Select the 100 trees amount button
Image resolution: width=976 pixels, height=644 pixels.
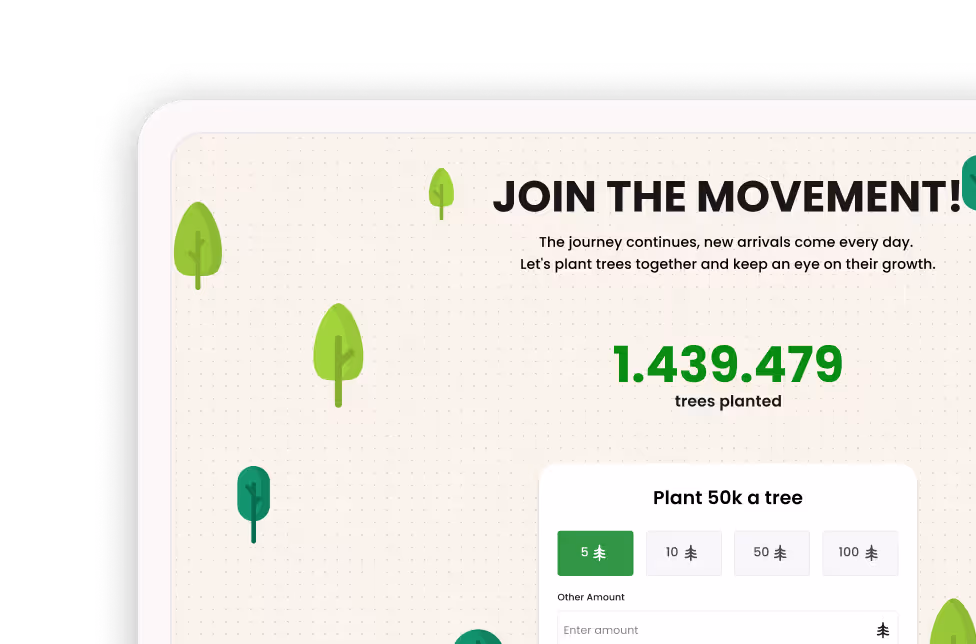pyautogui.click(x=860, y=553)
